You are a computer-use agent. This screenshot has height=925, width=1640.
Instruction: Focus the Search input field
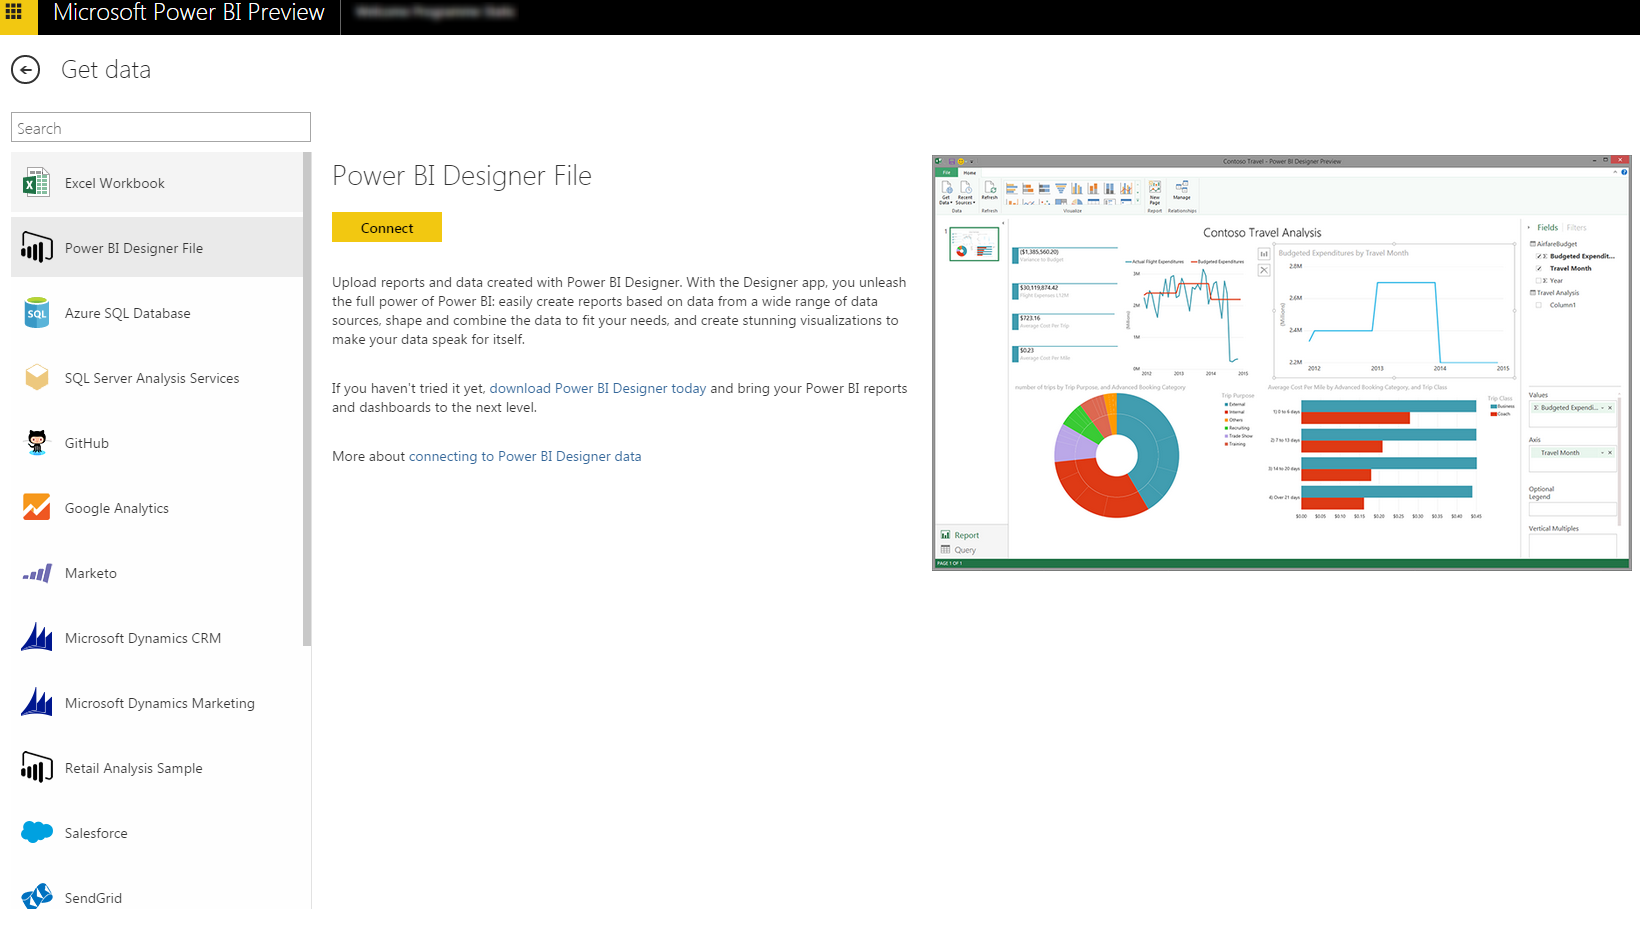point(161,127)
